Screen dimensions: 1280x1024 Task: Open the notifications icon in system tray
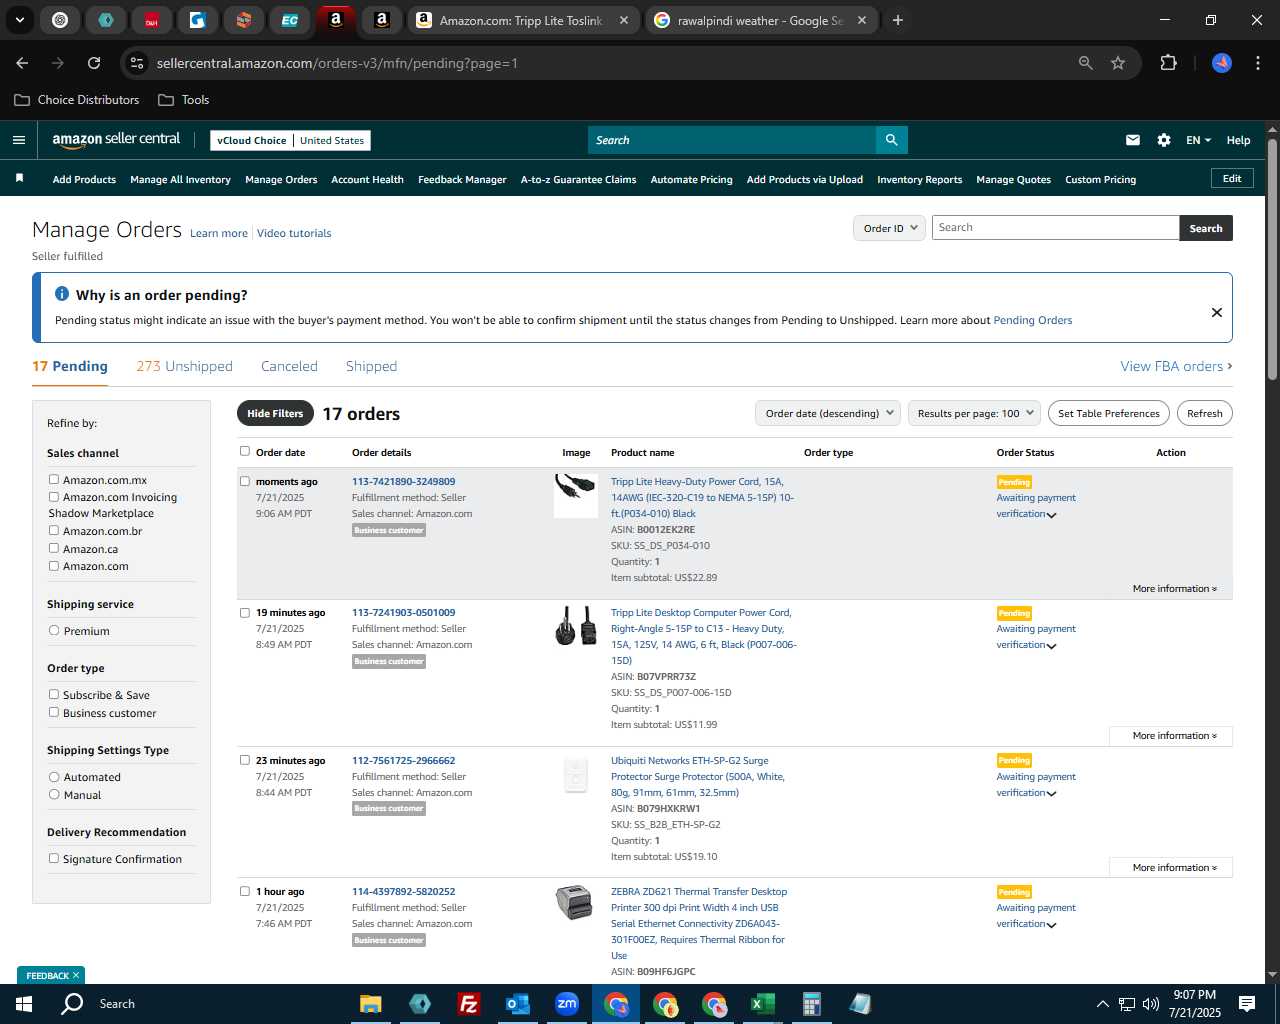click(x=1247, y=1004)
